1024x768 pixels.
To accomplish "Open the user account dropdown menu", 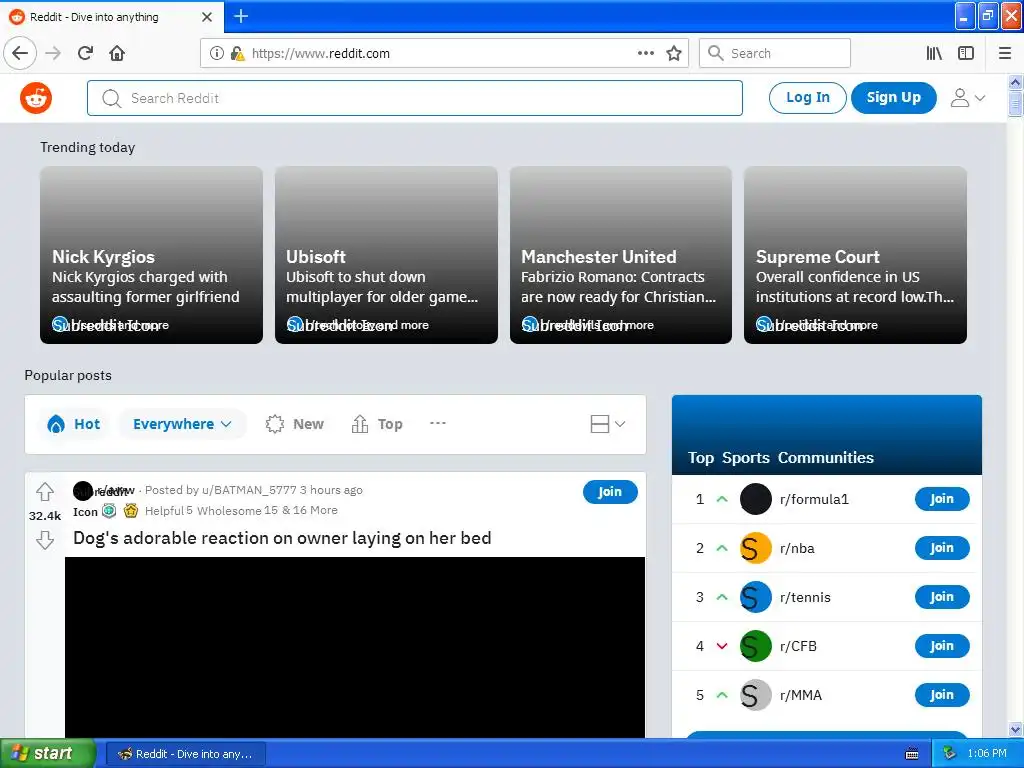I will click(x=967, y=98).
